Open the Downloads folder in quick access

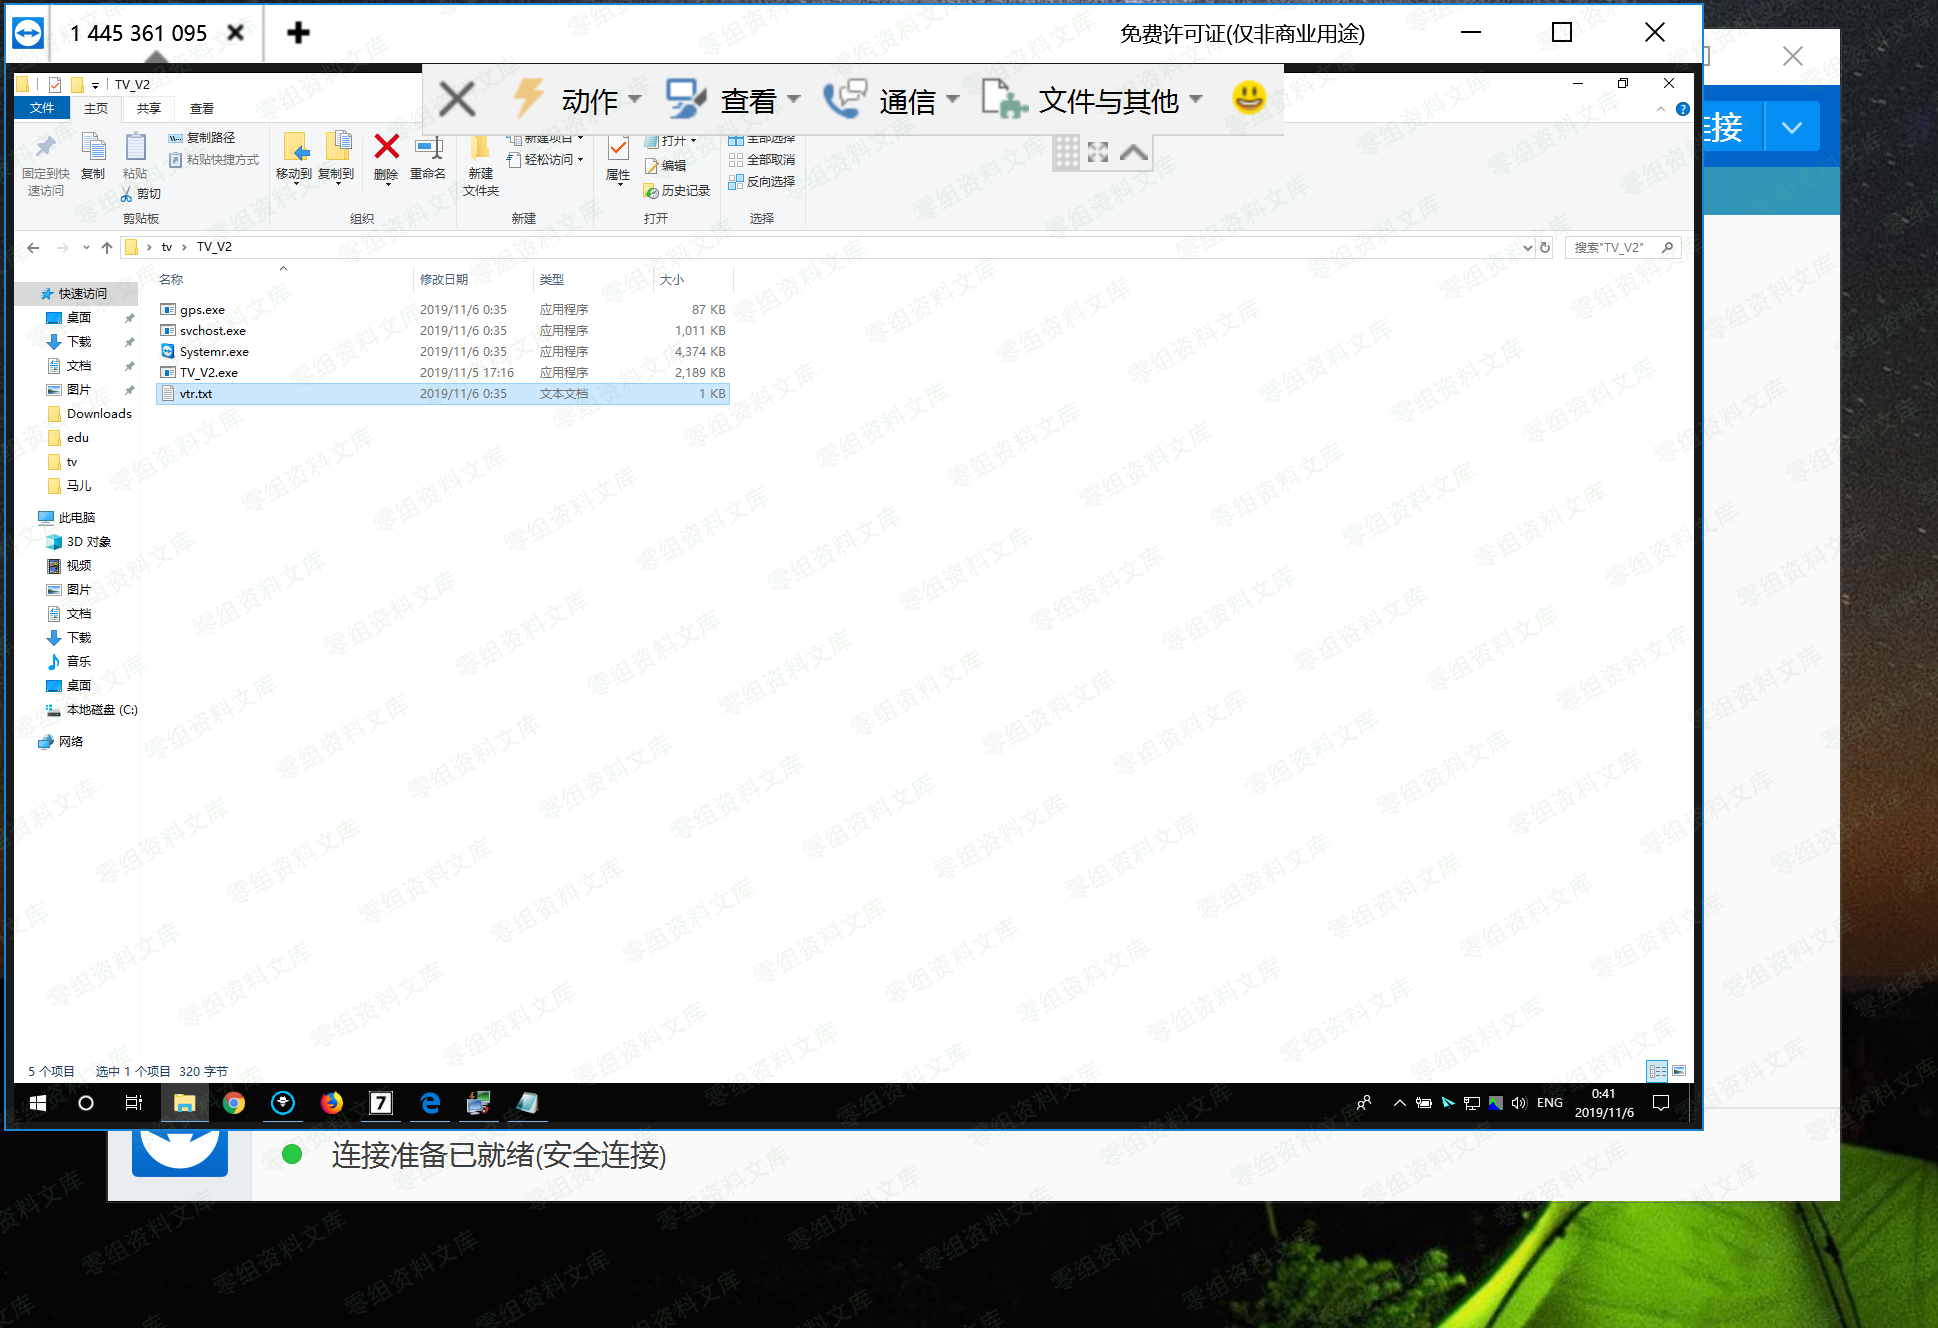point(99,414)
